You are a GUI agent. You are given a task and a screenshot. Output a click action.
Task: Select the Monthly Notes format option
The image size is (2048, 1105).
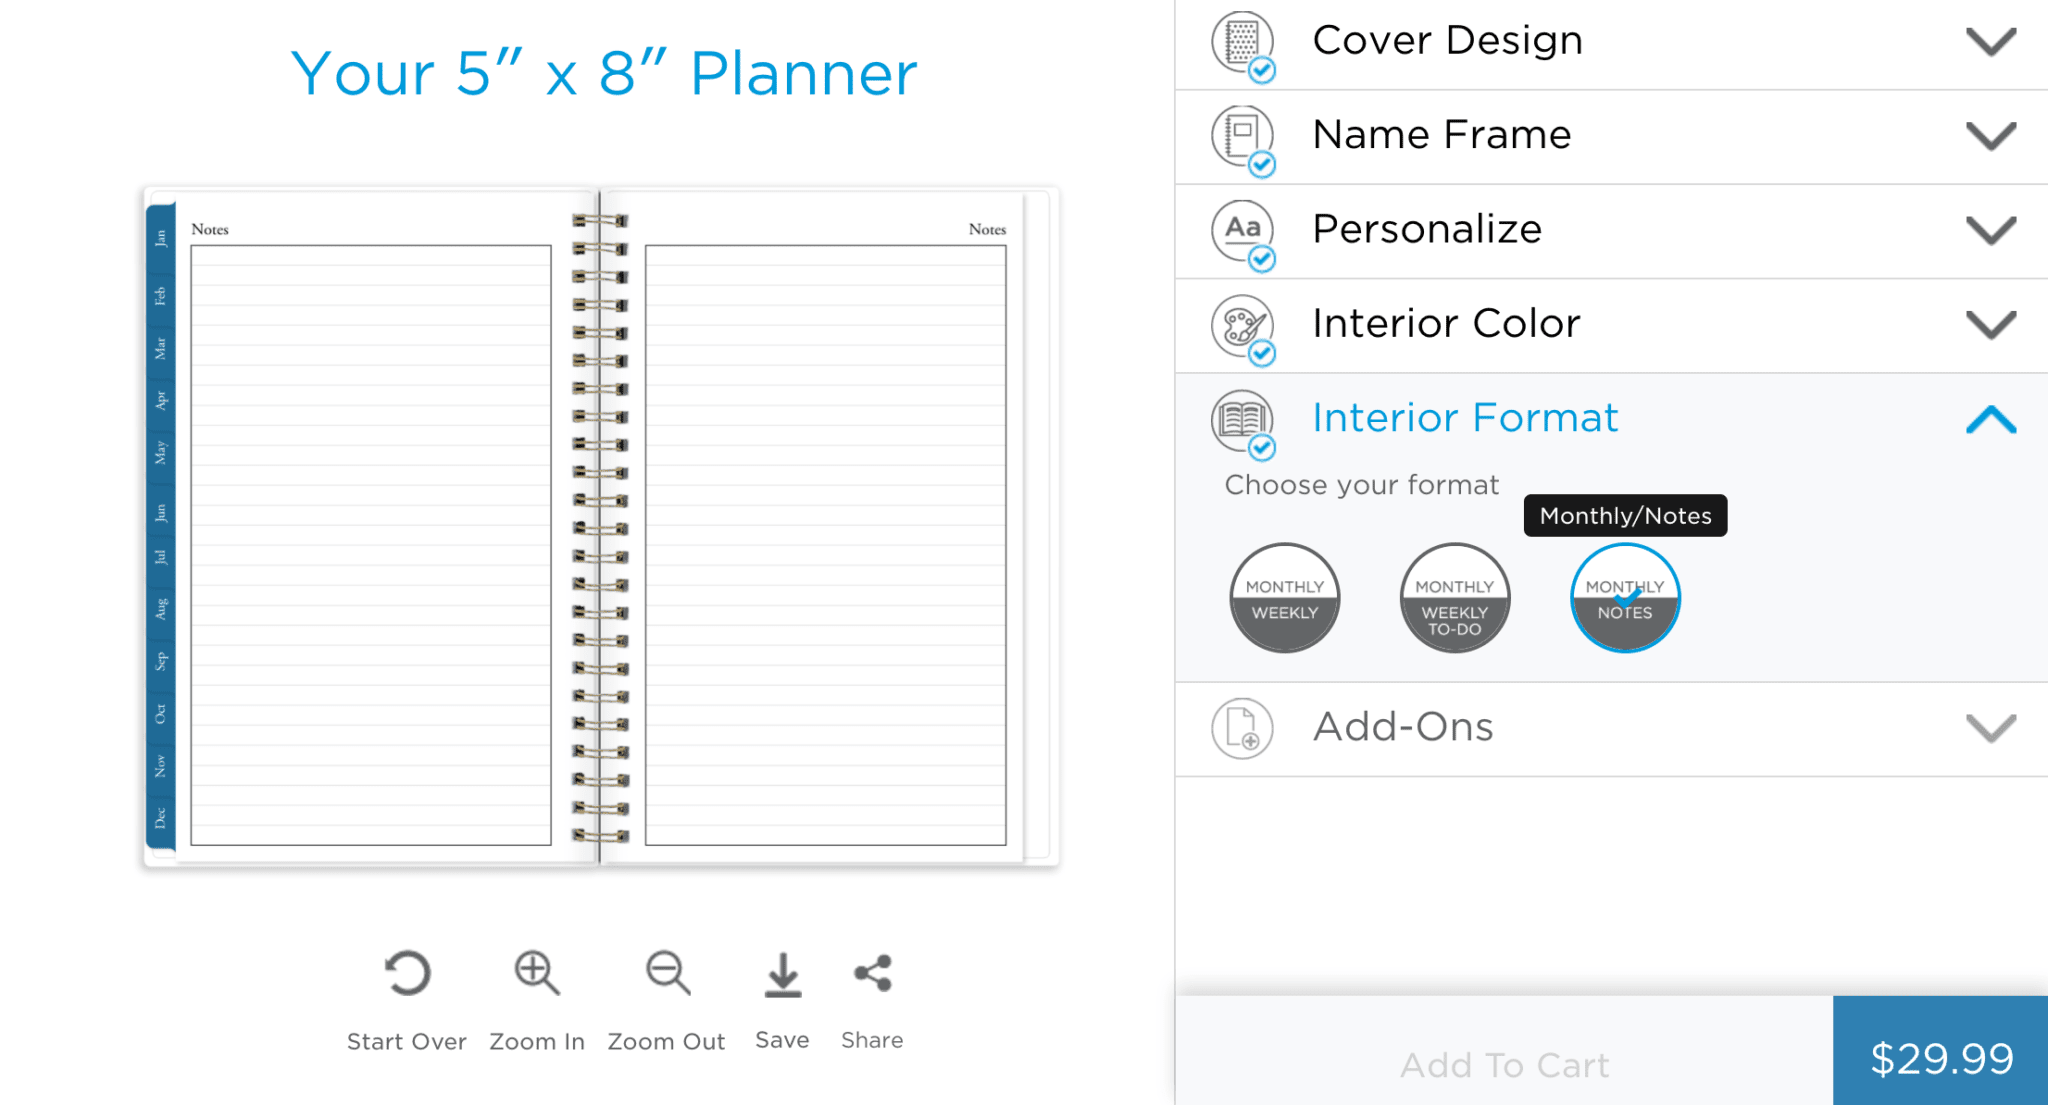(x=1625, y=598)
